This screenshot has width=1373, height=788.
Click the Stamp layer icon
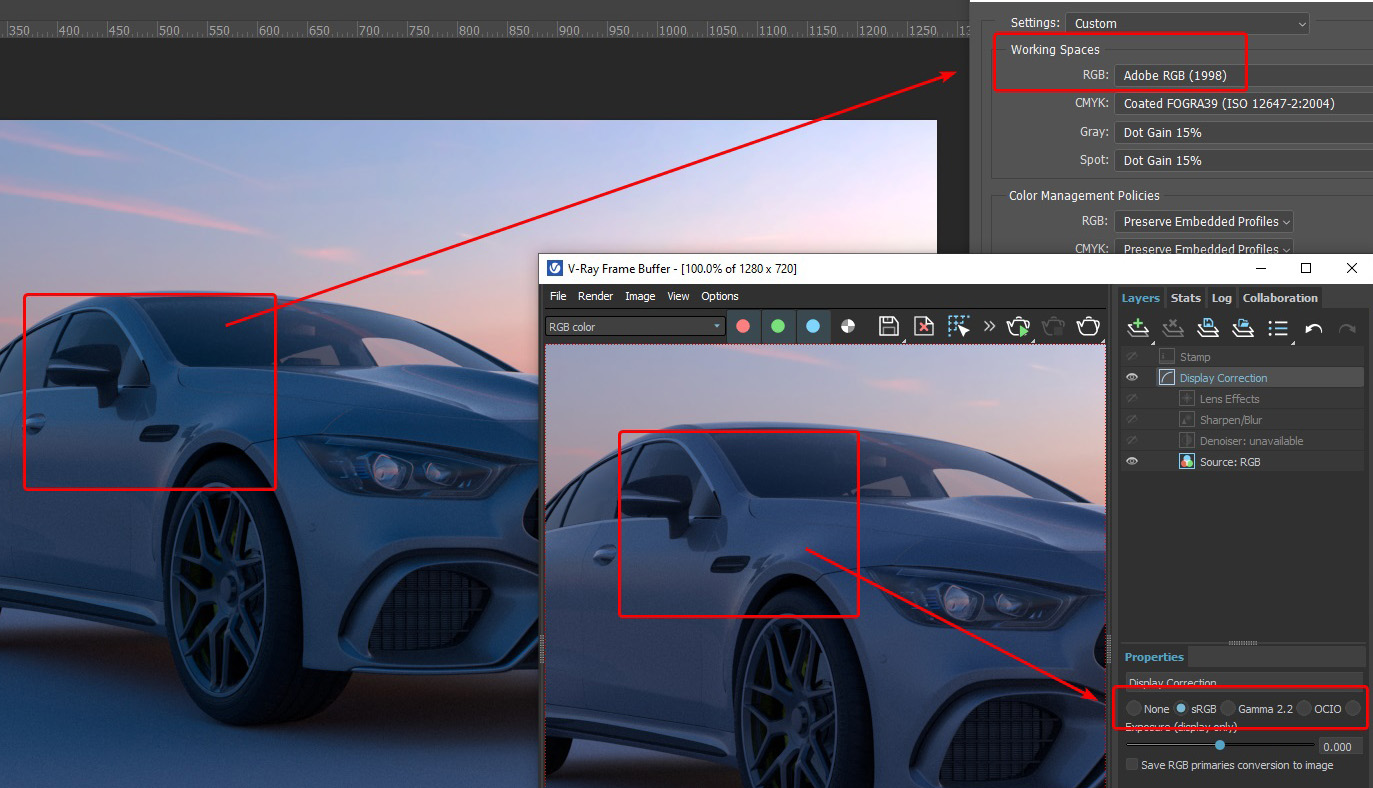tap(1167, 356)
